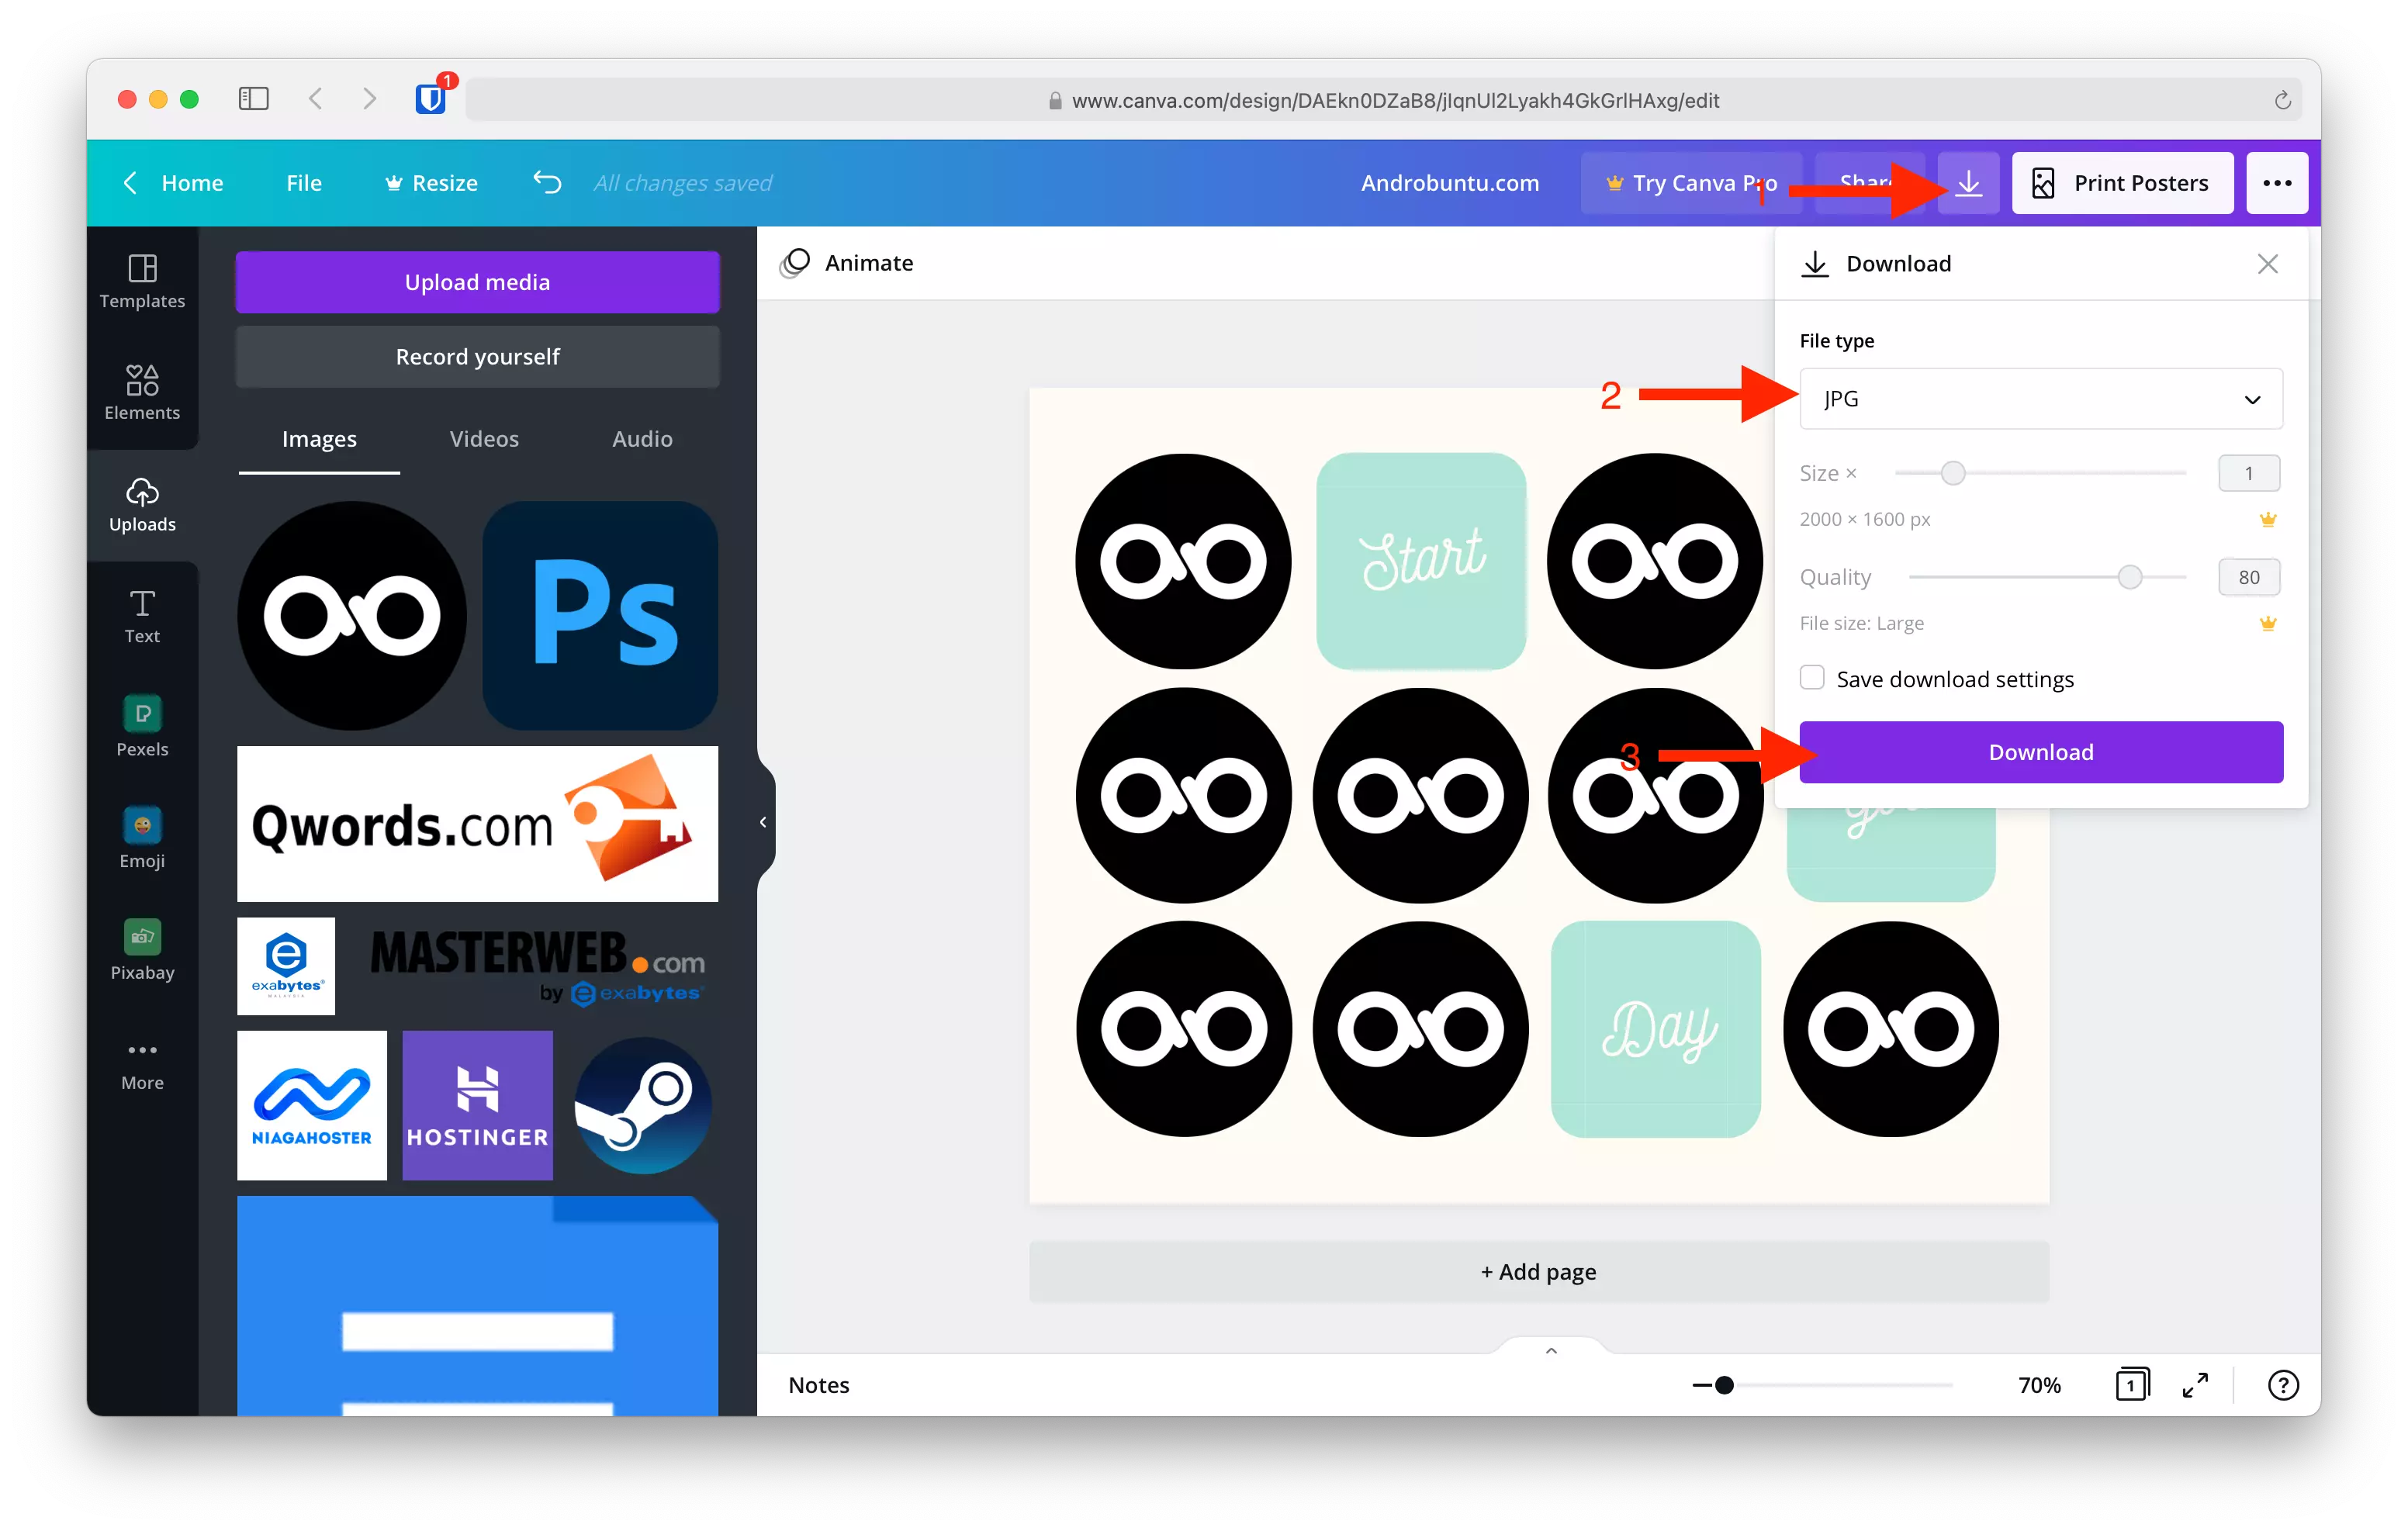
Task: Collapse the uploads side panel
Action: click(x=763, y=821)
